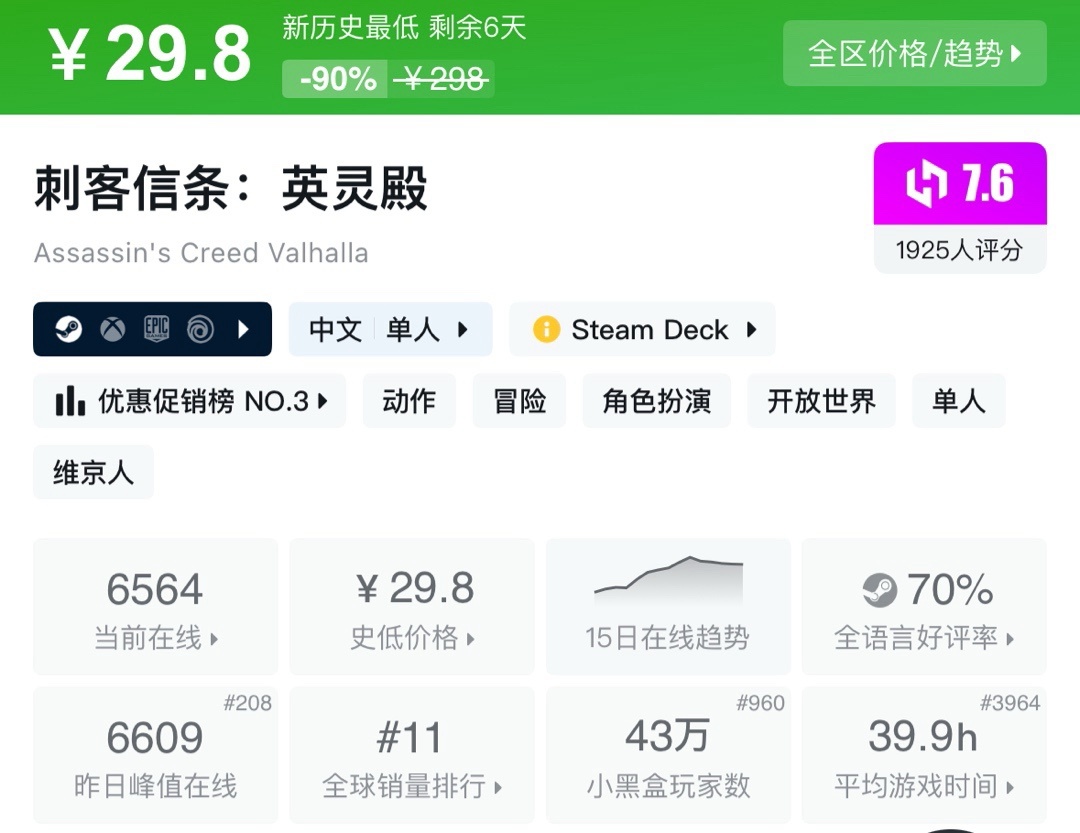
Task: Open 全区价格/趋势 price trends
Action: point(914,53)
